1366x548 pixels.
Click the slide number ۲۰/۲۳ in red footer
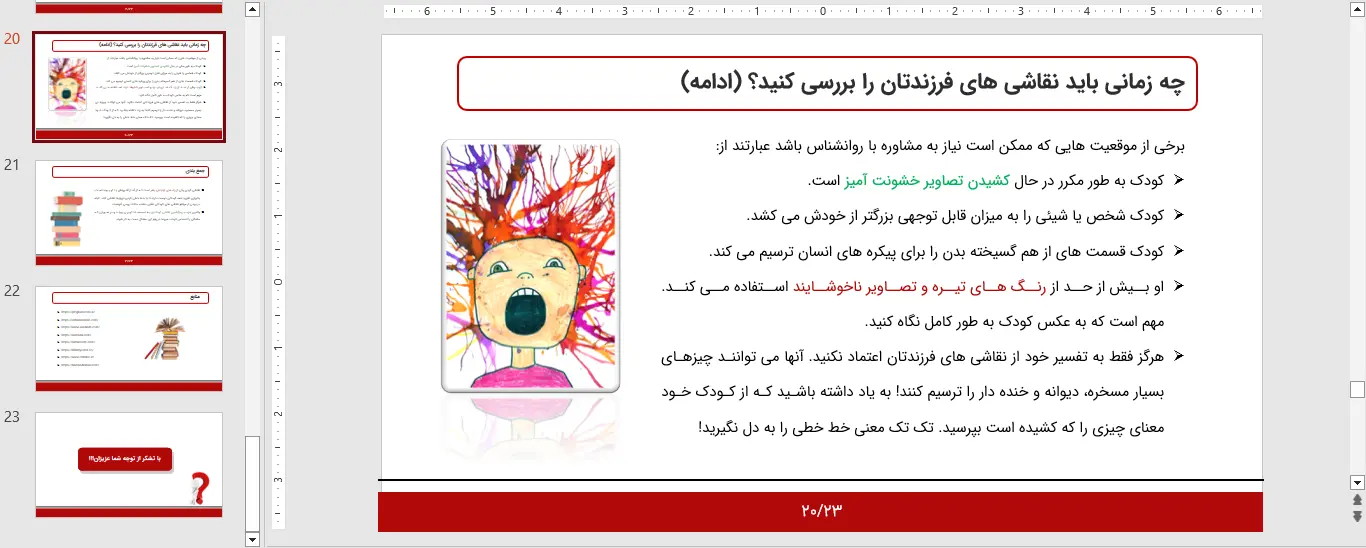click(822, 511)
